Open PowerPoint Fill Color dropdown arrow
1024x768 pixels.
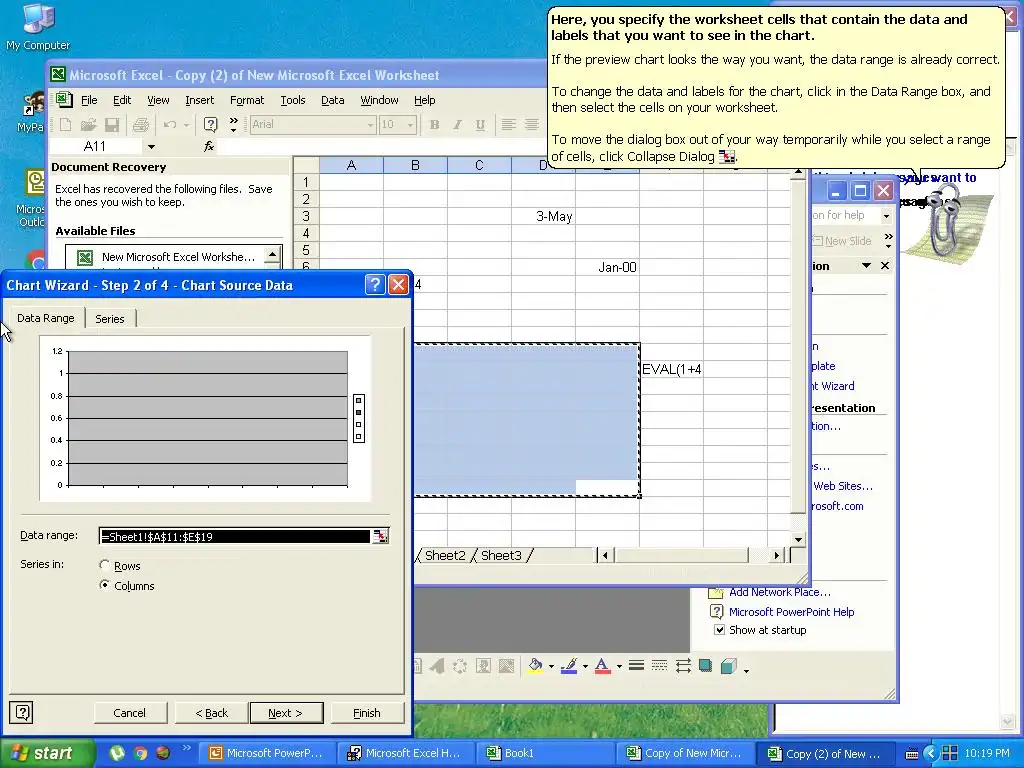(x=551, y=666)
